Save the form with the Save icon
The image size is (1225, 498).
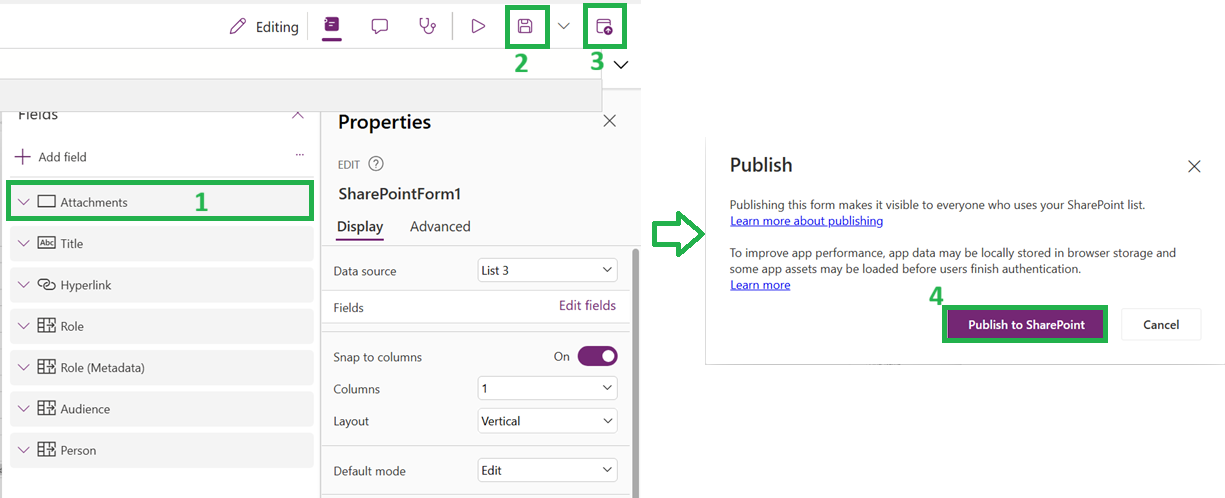point(525,27)
